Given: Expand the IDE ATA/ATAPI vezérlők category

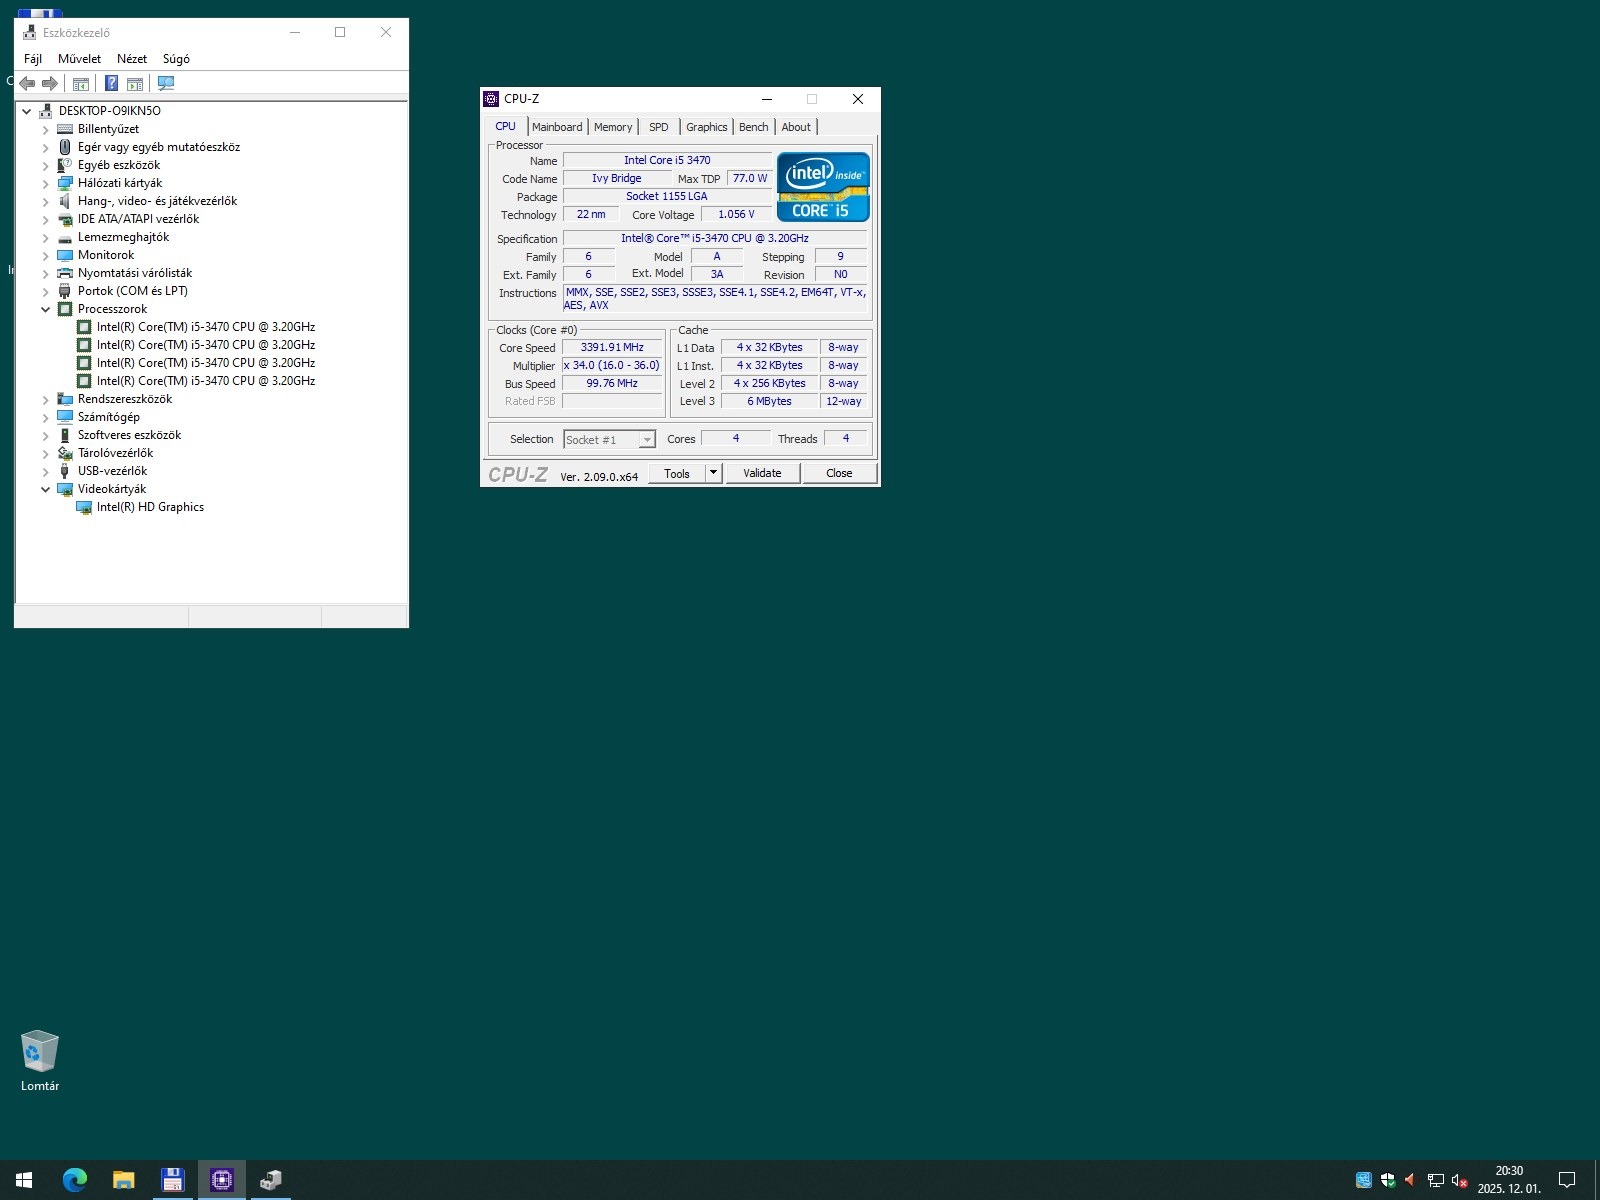Looking at the screenshot, I should click(45, 219).
